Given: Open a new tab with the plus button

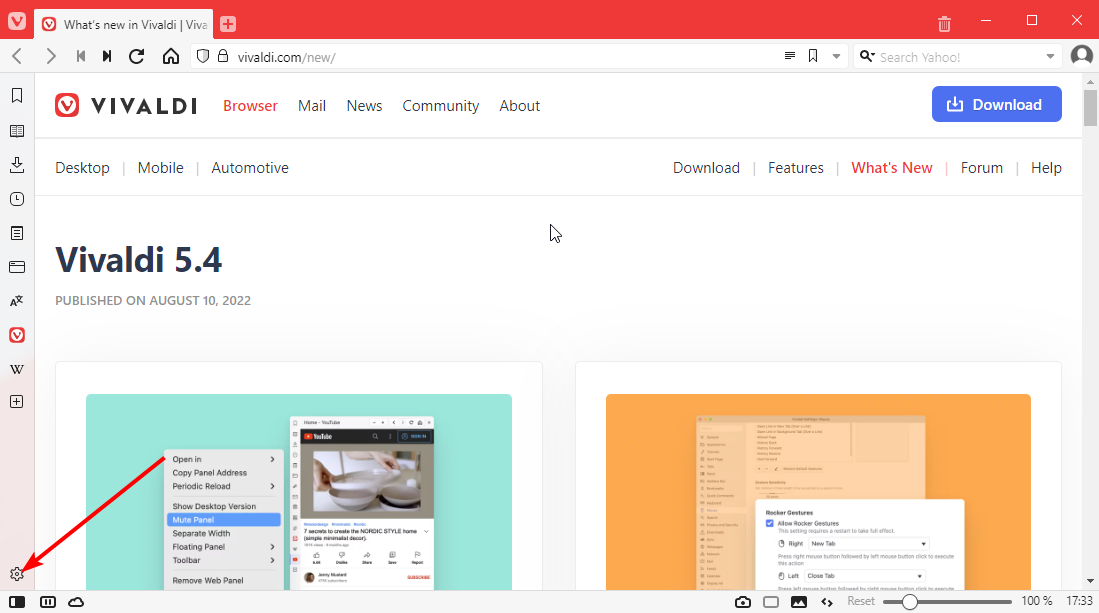Looking at the screenshot, I should [228, 24].
